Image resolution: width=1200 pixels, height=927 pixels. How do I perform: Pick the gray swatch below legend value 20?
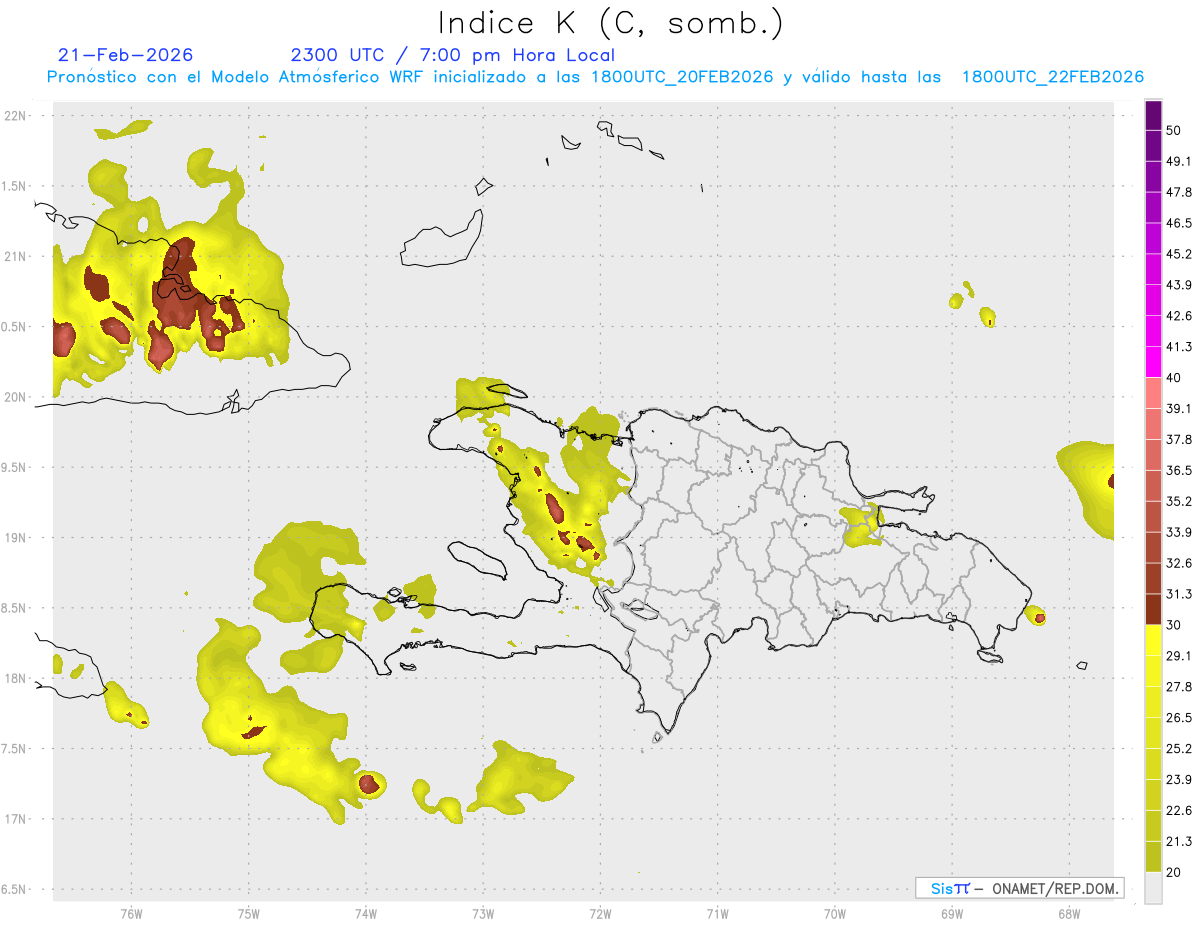tap(1154, 887)
